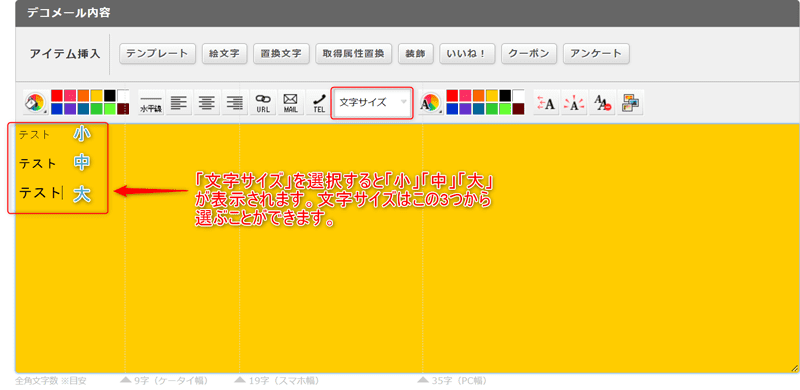Viewport: 800px width, 390px height.
Task: Click the small-sized テスト line in editor
Action: click(34, 135)
